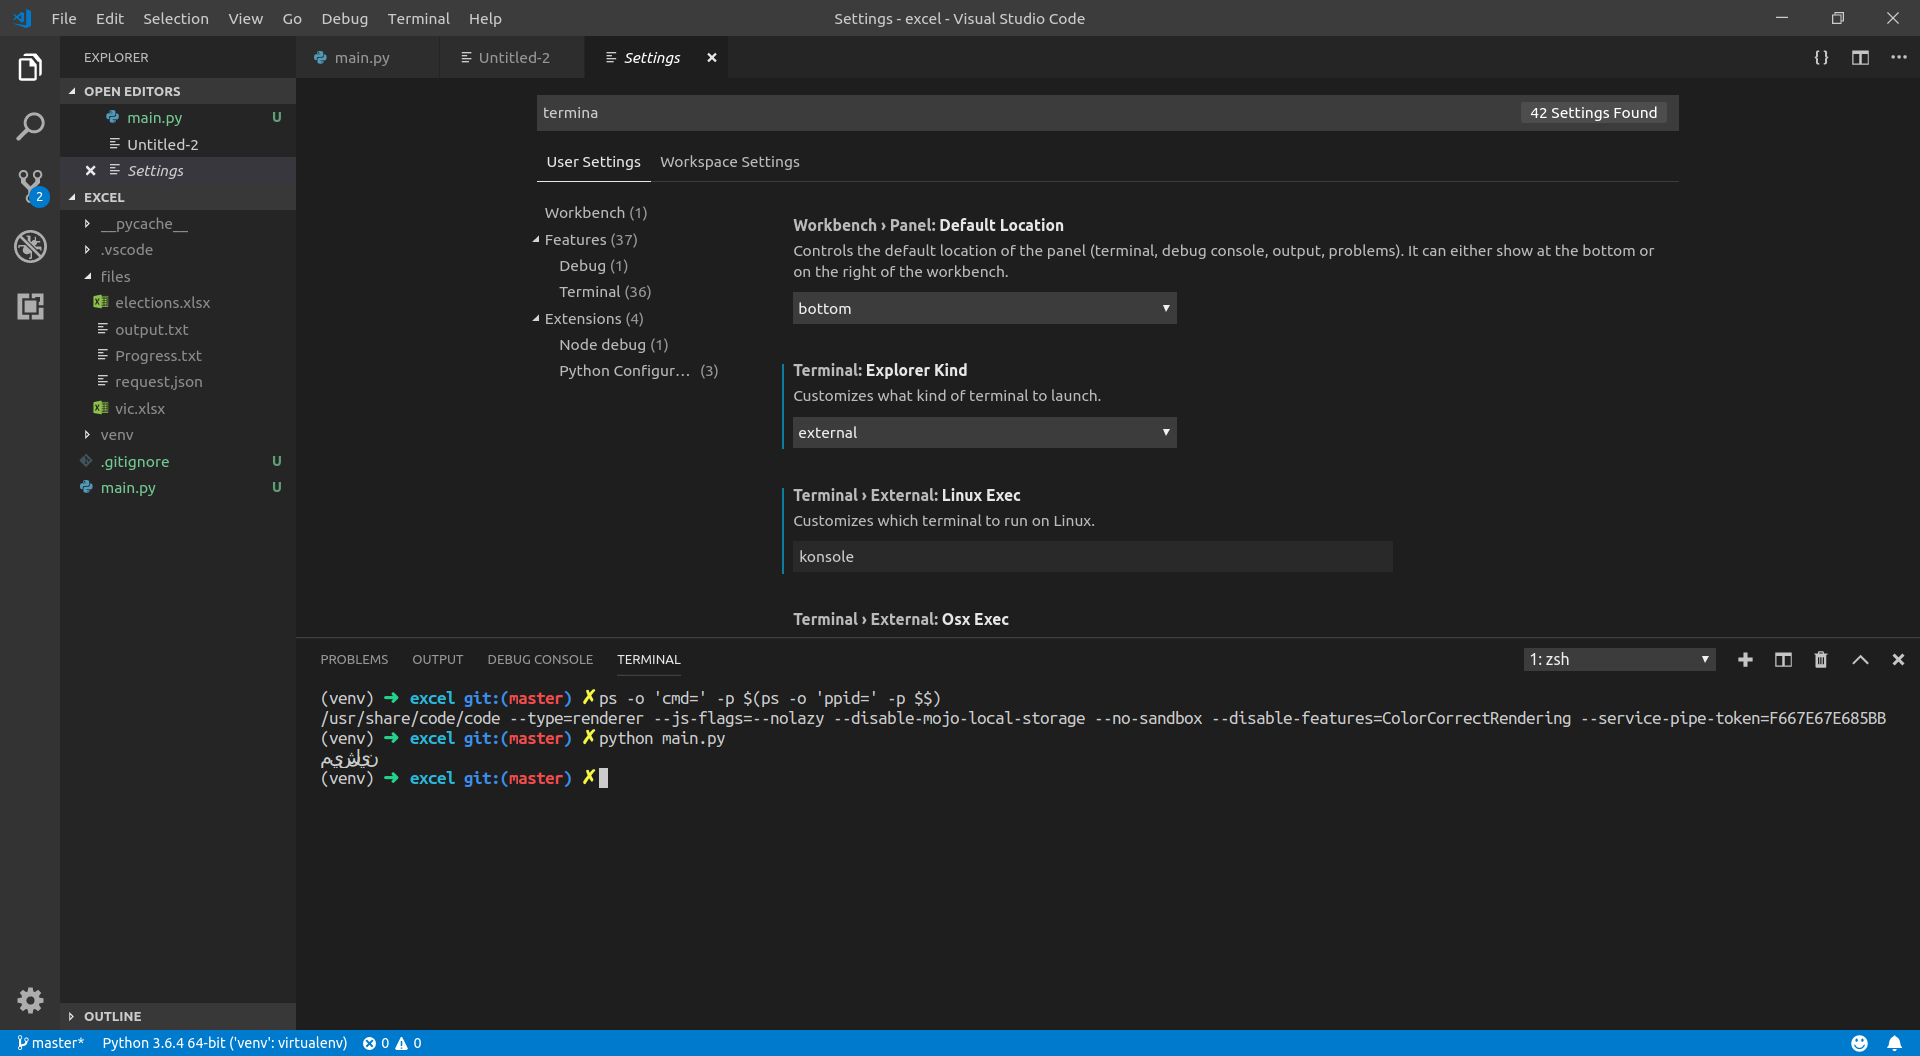Open the Search panel in the activity bar
The image size is (1920, 1056).
pyautogui.click(x=30, y=126)
